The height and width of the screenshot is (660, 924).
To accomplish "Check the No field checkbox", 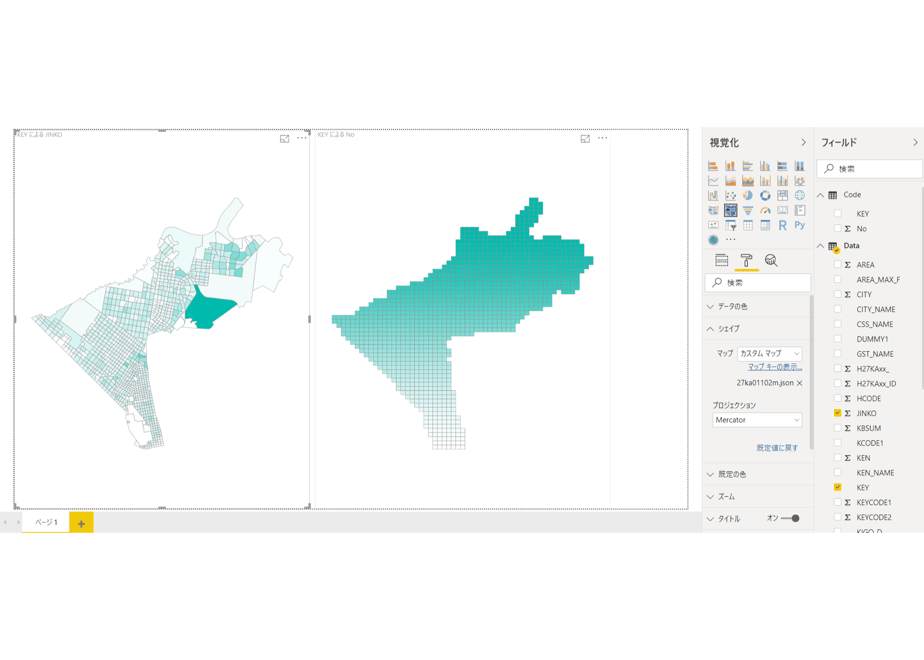I will point(837,228).
